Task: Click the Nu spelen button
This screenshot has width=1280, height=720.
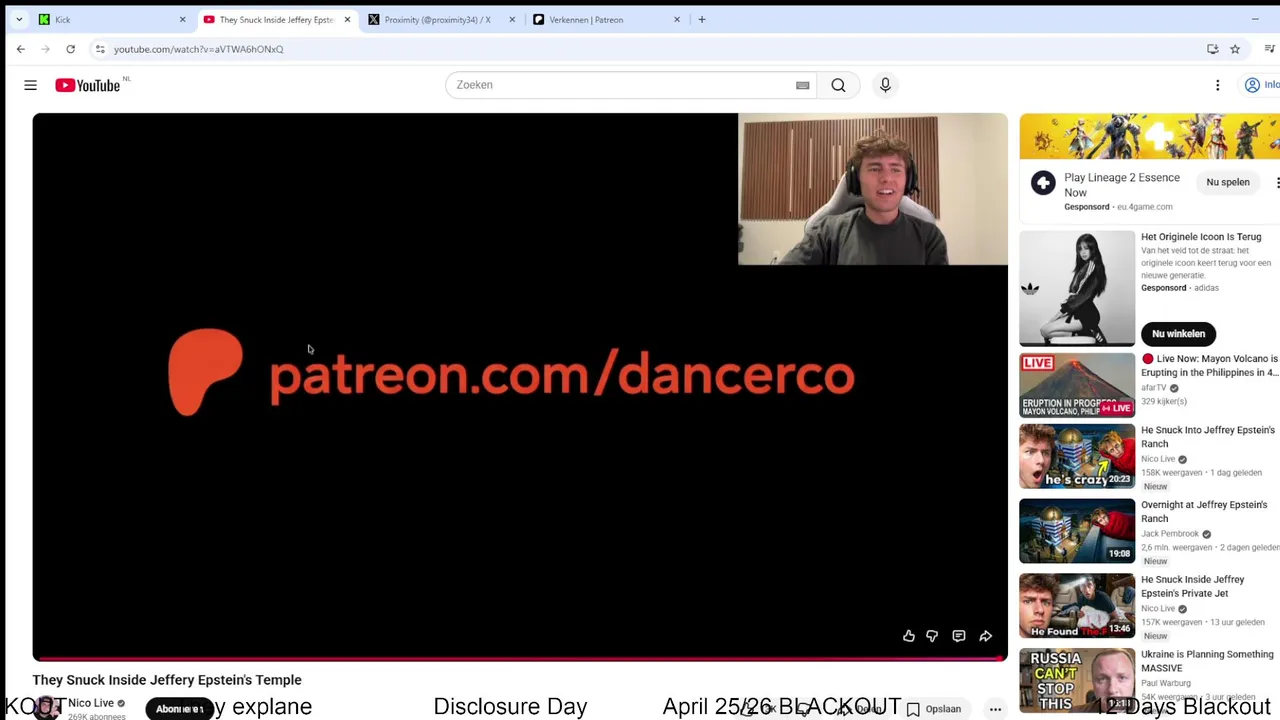Action: (x=1228, y=182)
